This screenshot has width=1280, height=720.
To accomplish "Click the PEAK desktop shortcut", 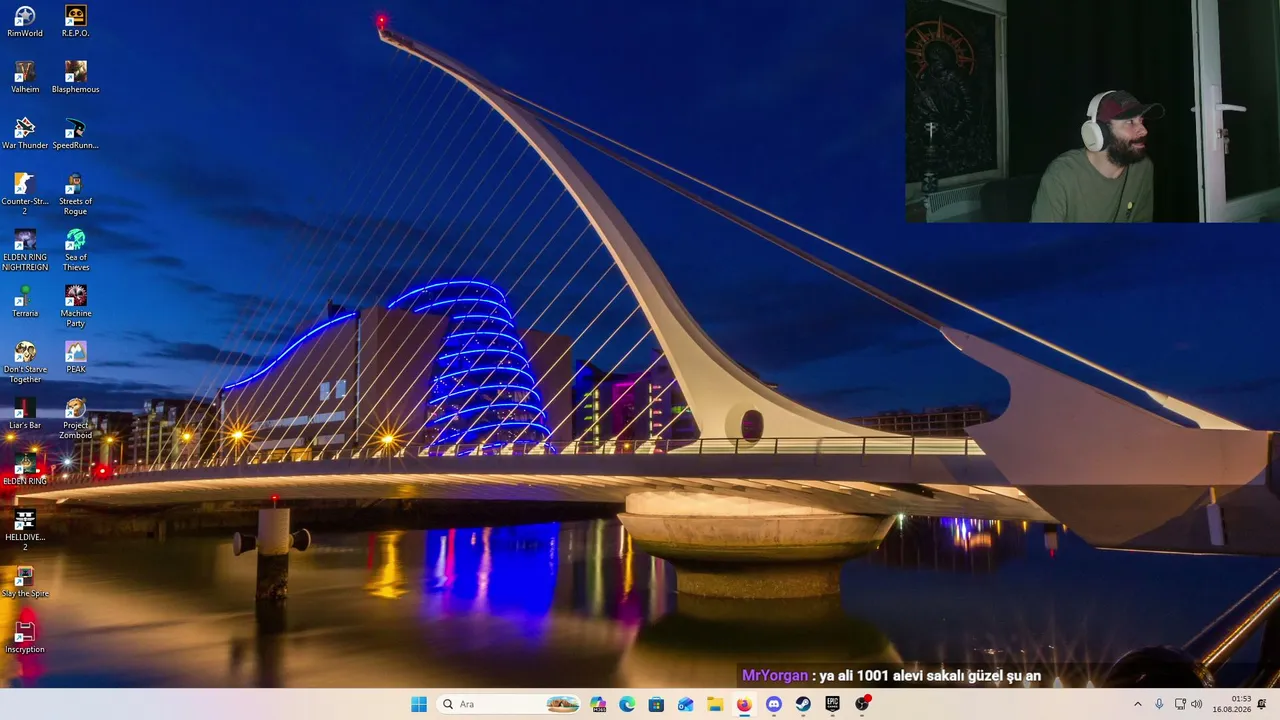I will (75, 357).
